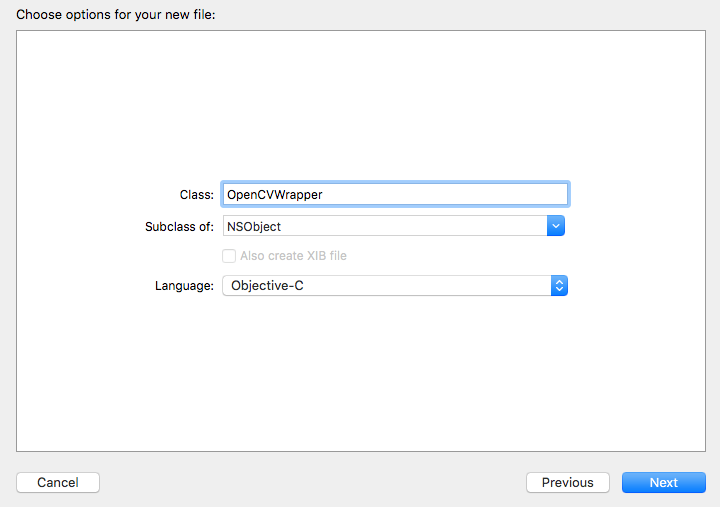
Task: Go back with the Previous button
Action: point(567,482)
